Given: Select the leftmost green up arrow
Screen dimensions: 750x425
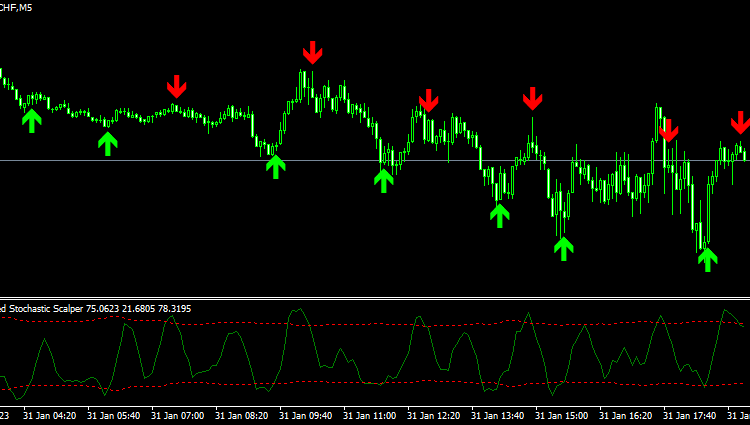Looking at the screenshot, I should click(32, 121).
